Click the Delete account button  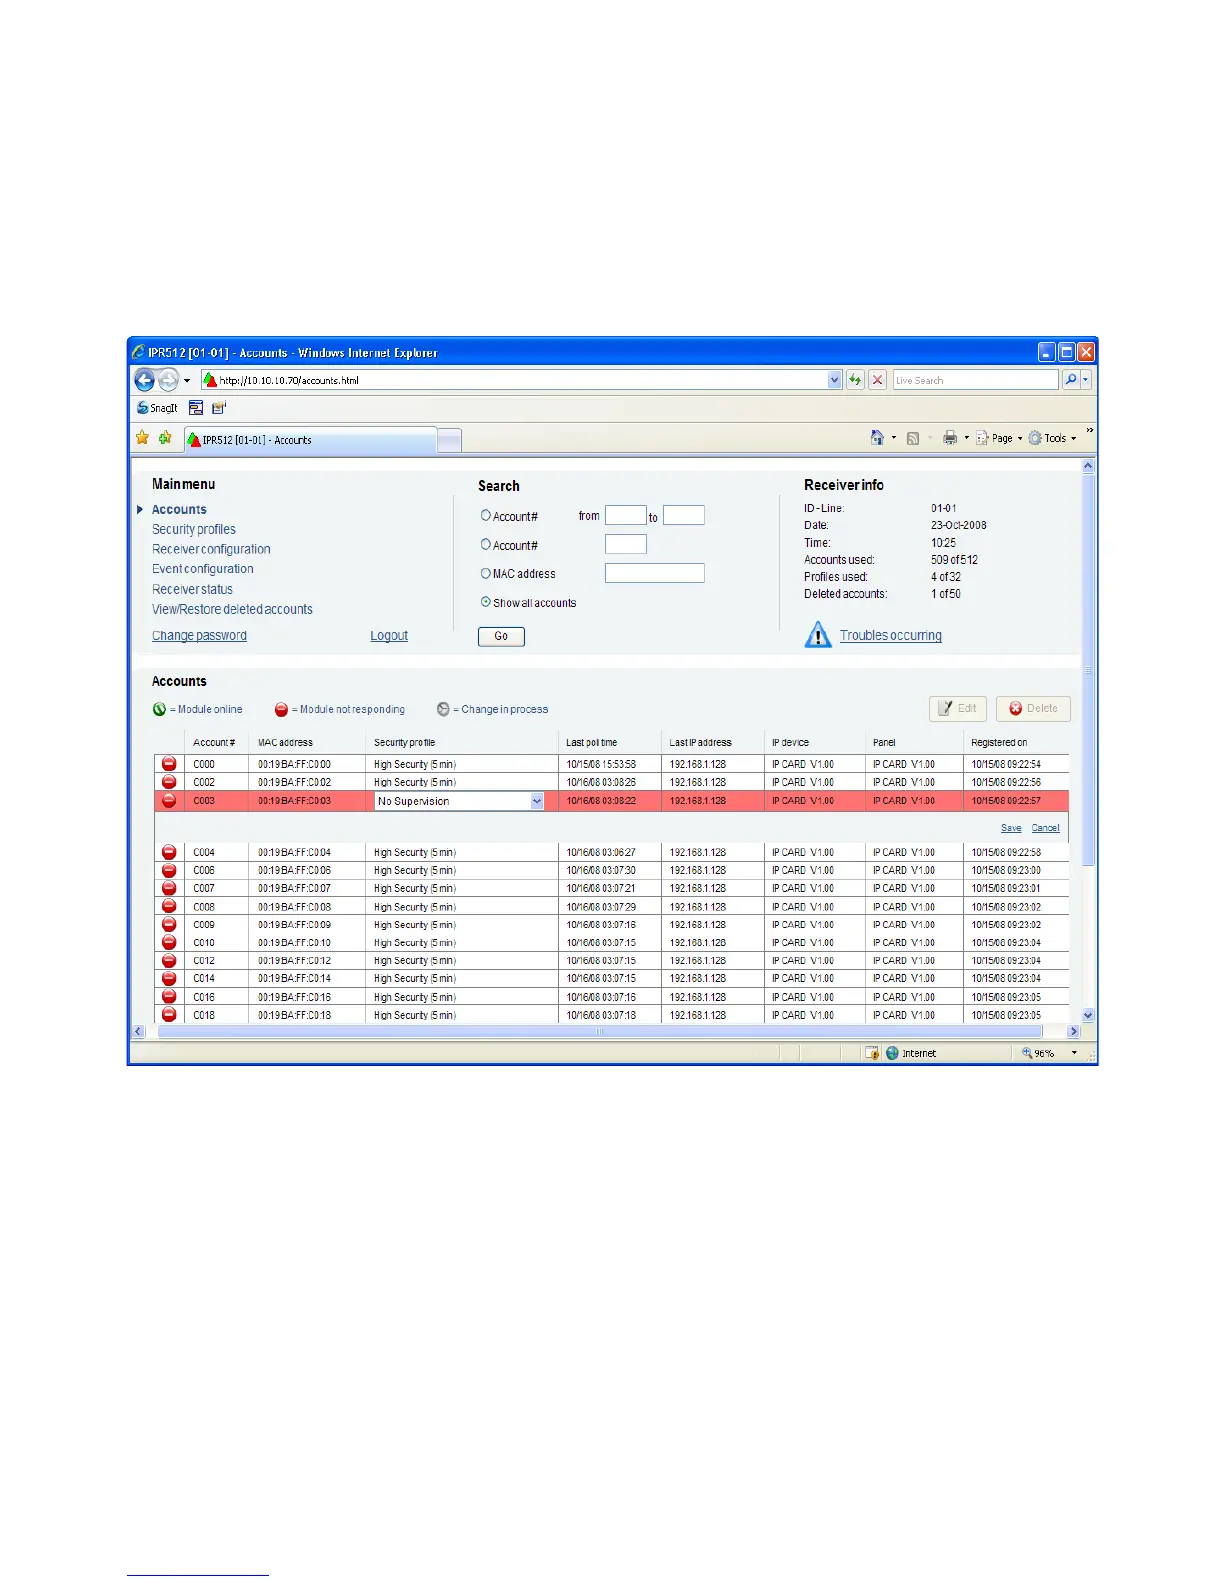(1033, 708)
